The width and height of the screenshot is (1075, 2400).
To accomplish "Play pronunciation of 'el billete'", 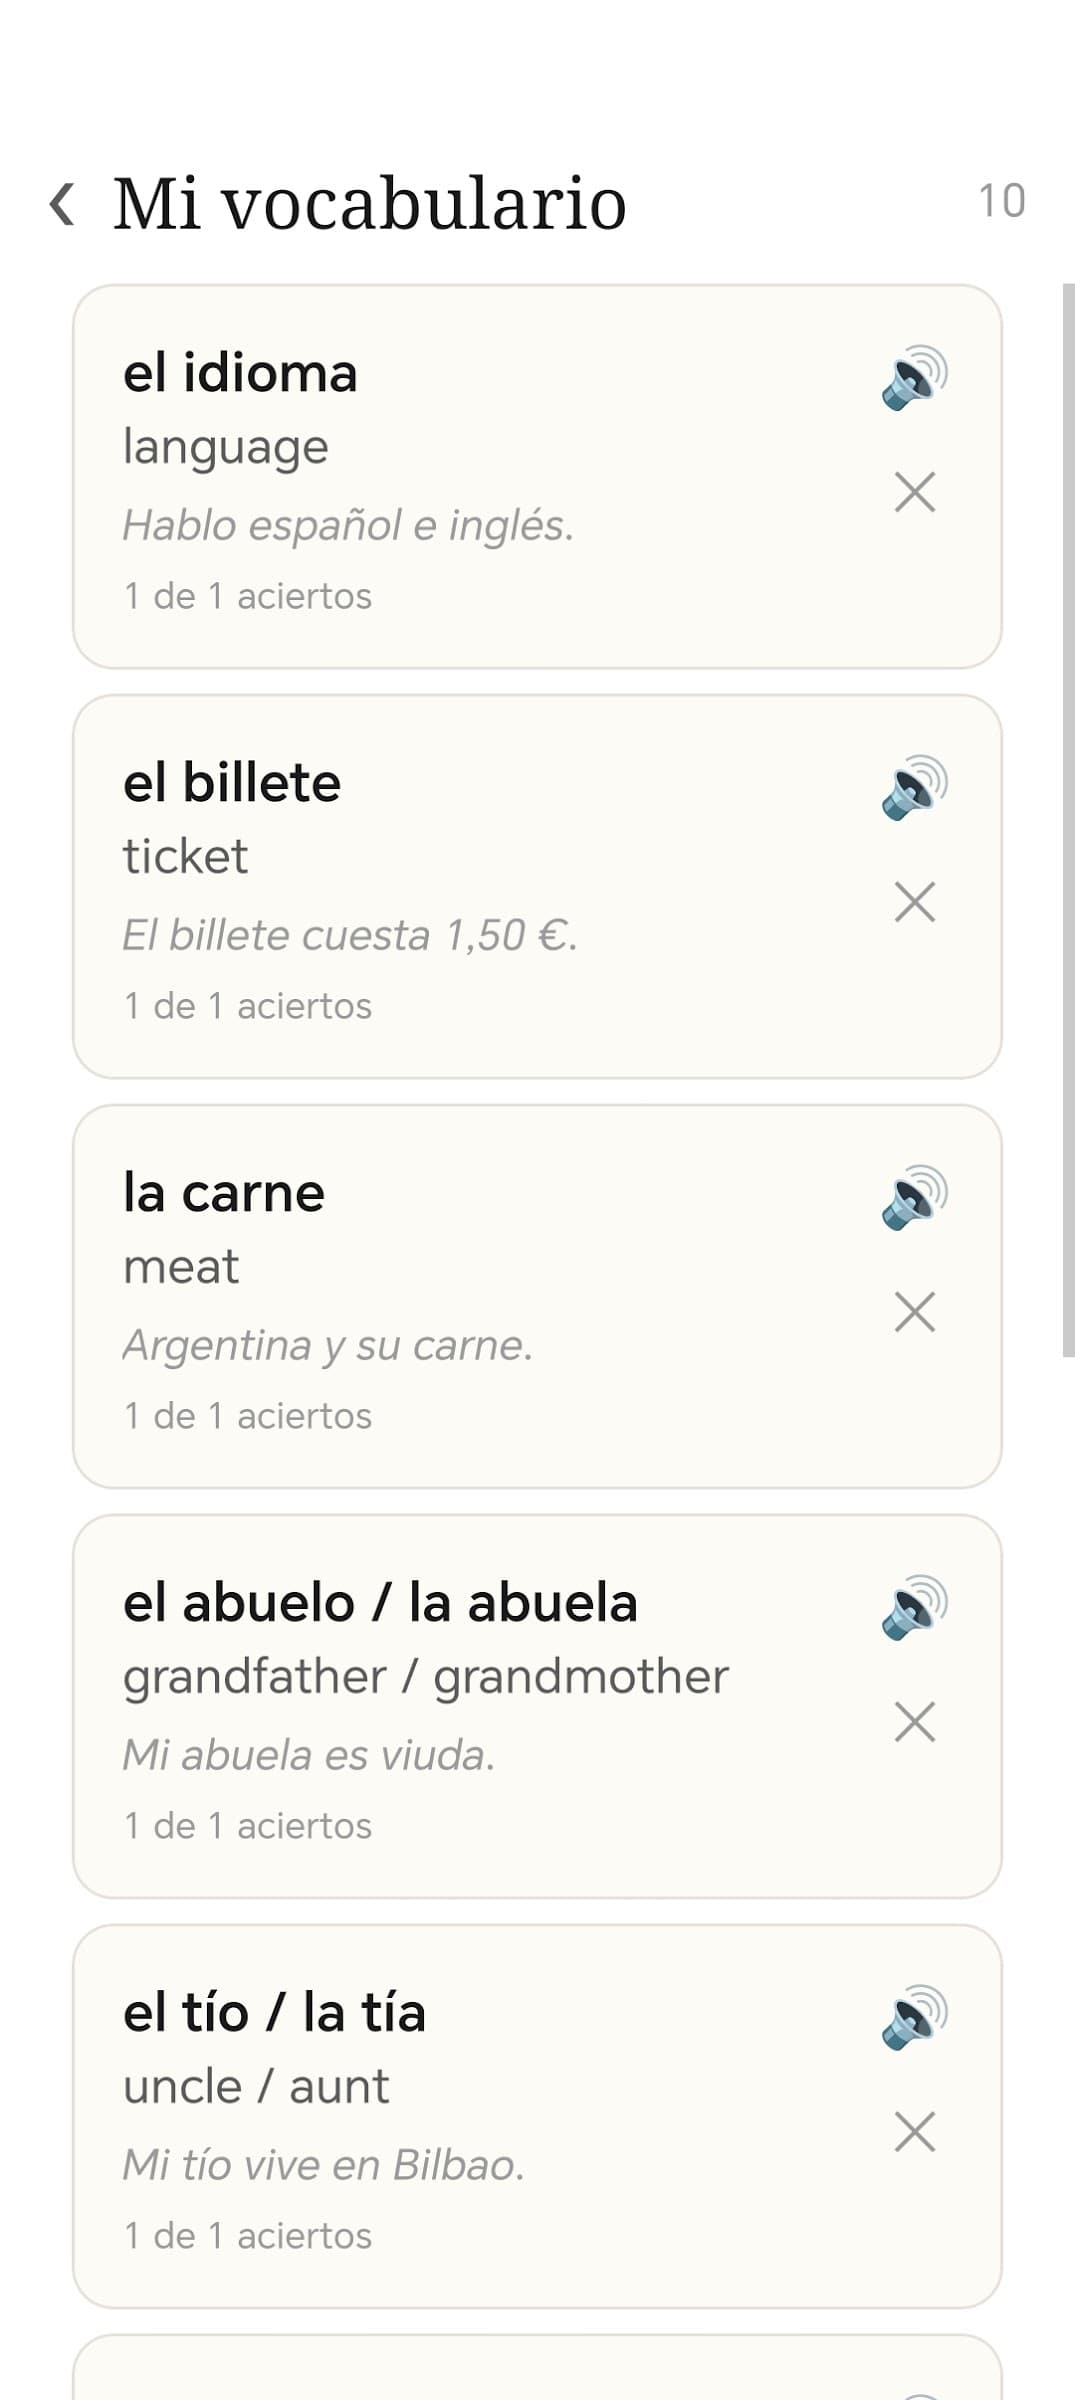I will click(x=915, y=787).
